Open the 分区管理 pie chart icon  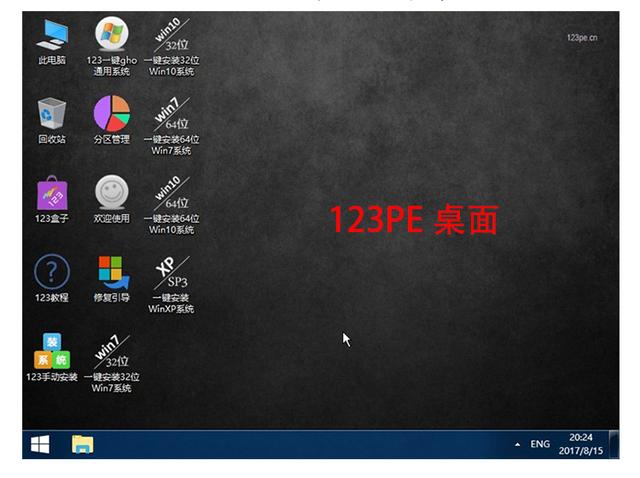point(111,120)
